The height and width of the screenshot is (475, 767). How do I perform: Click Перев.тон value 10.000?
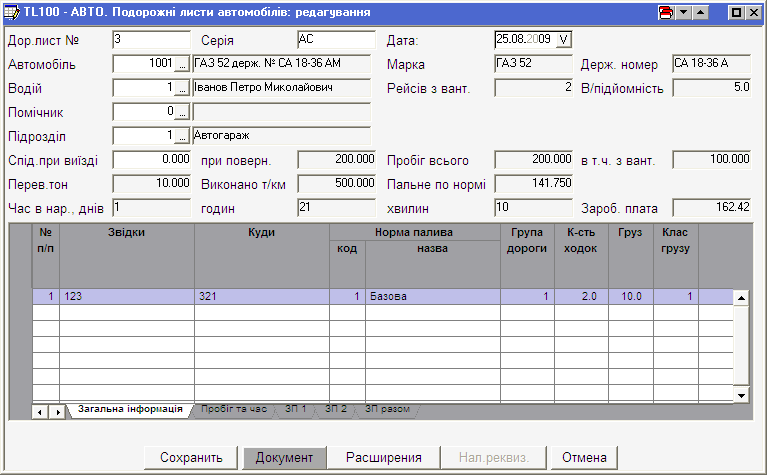click(x=151, y=183)
